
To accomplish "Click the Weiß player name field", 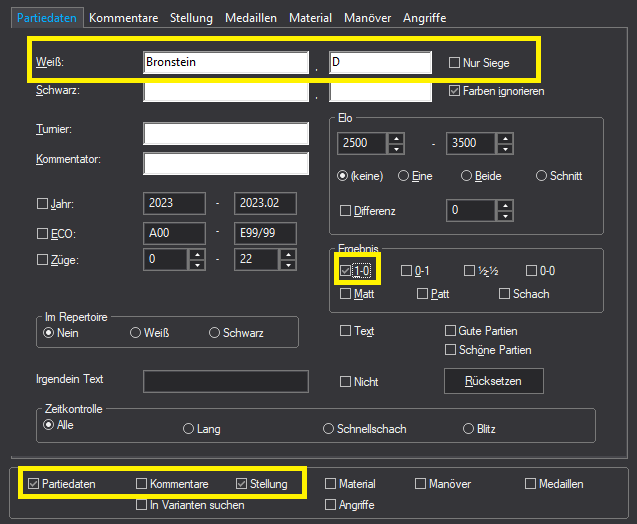I will pyautogui.click(x=226, y=62).
